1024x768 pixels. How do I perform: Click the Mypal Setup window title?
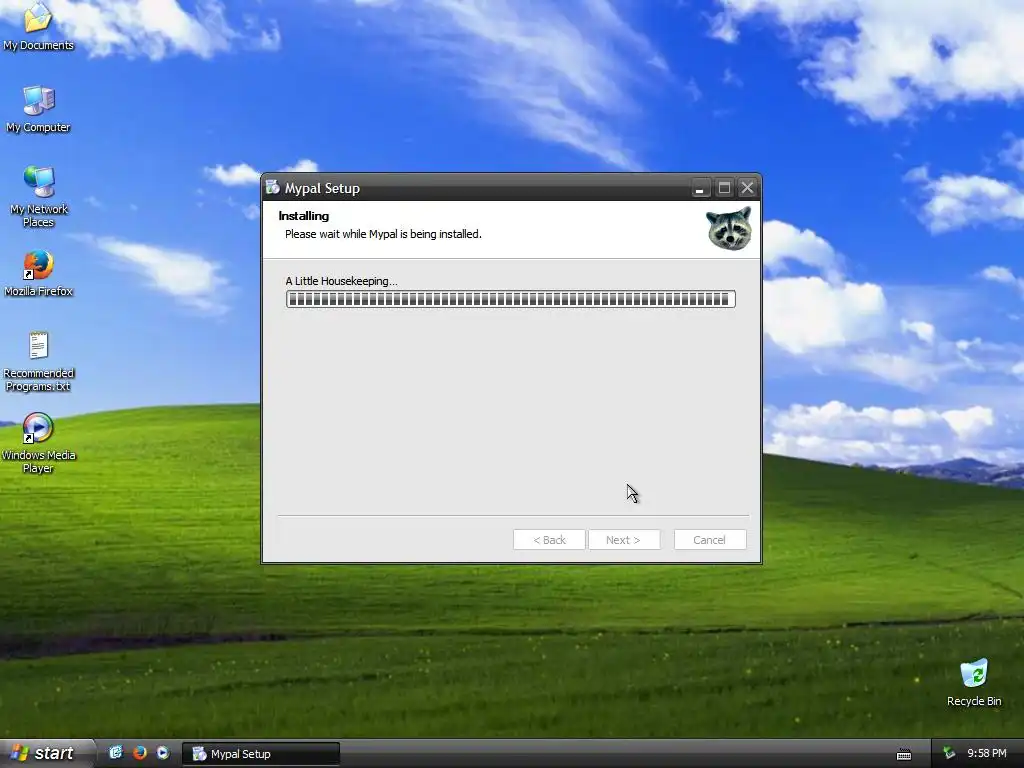(322, 189)
